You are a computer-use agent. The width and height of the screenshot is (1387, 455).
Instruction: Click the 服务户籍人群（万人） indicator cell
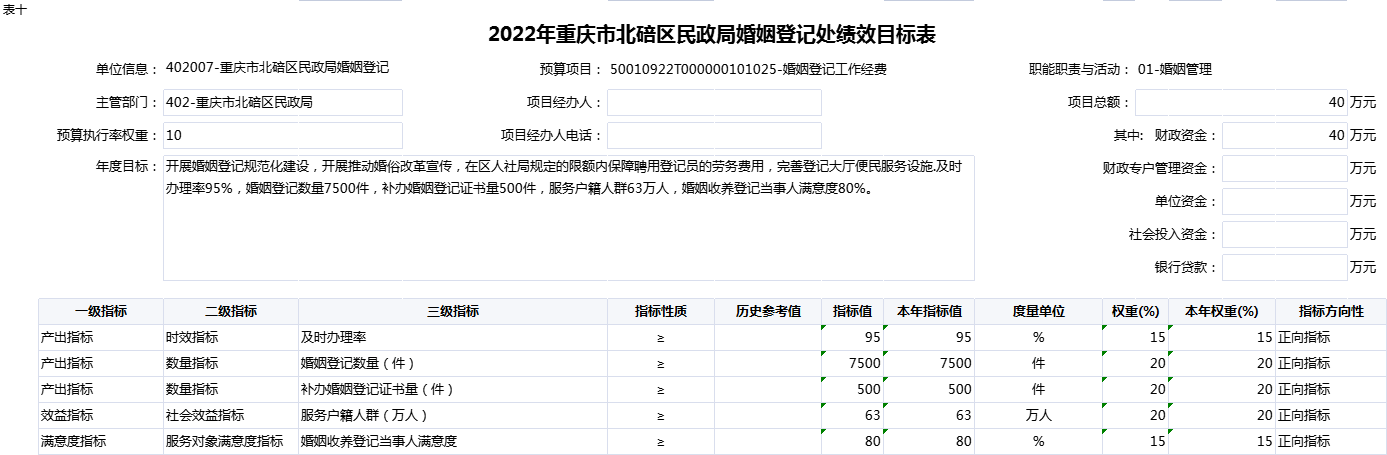coord(452,415)
